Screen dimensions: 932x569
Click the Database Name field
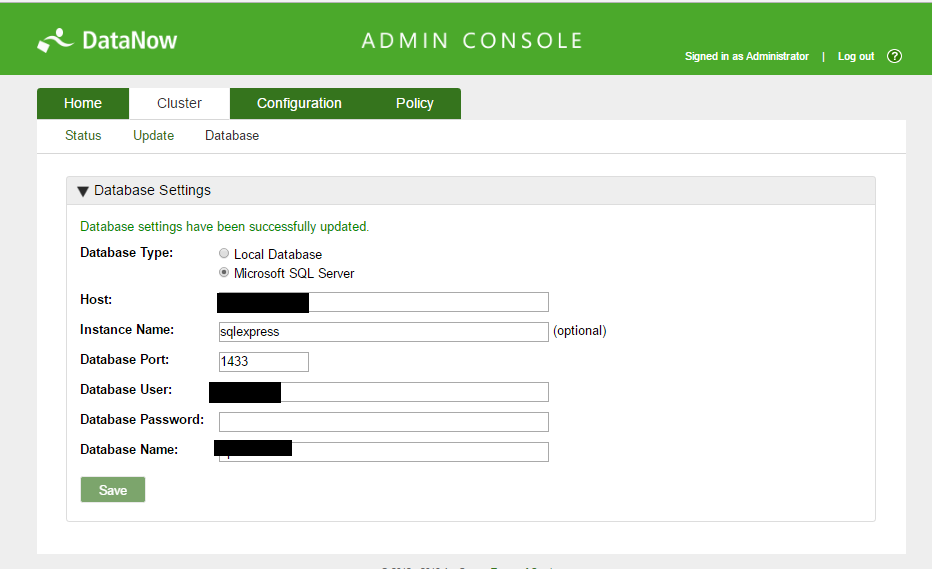(420, 452)
